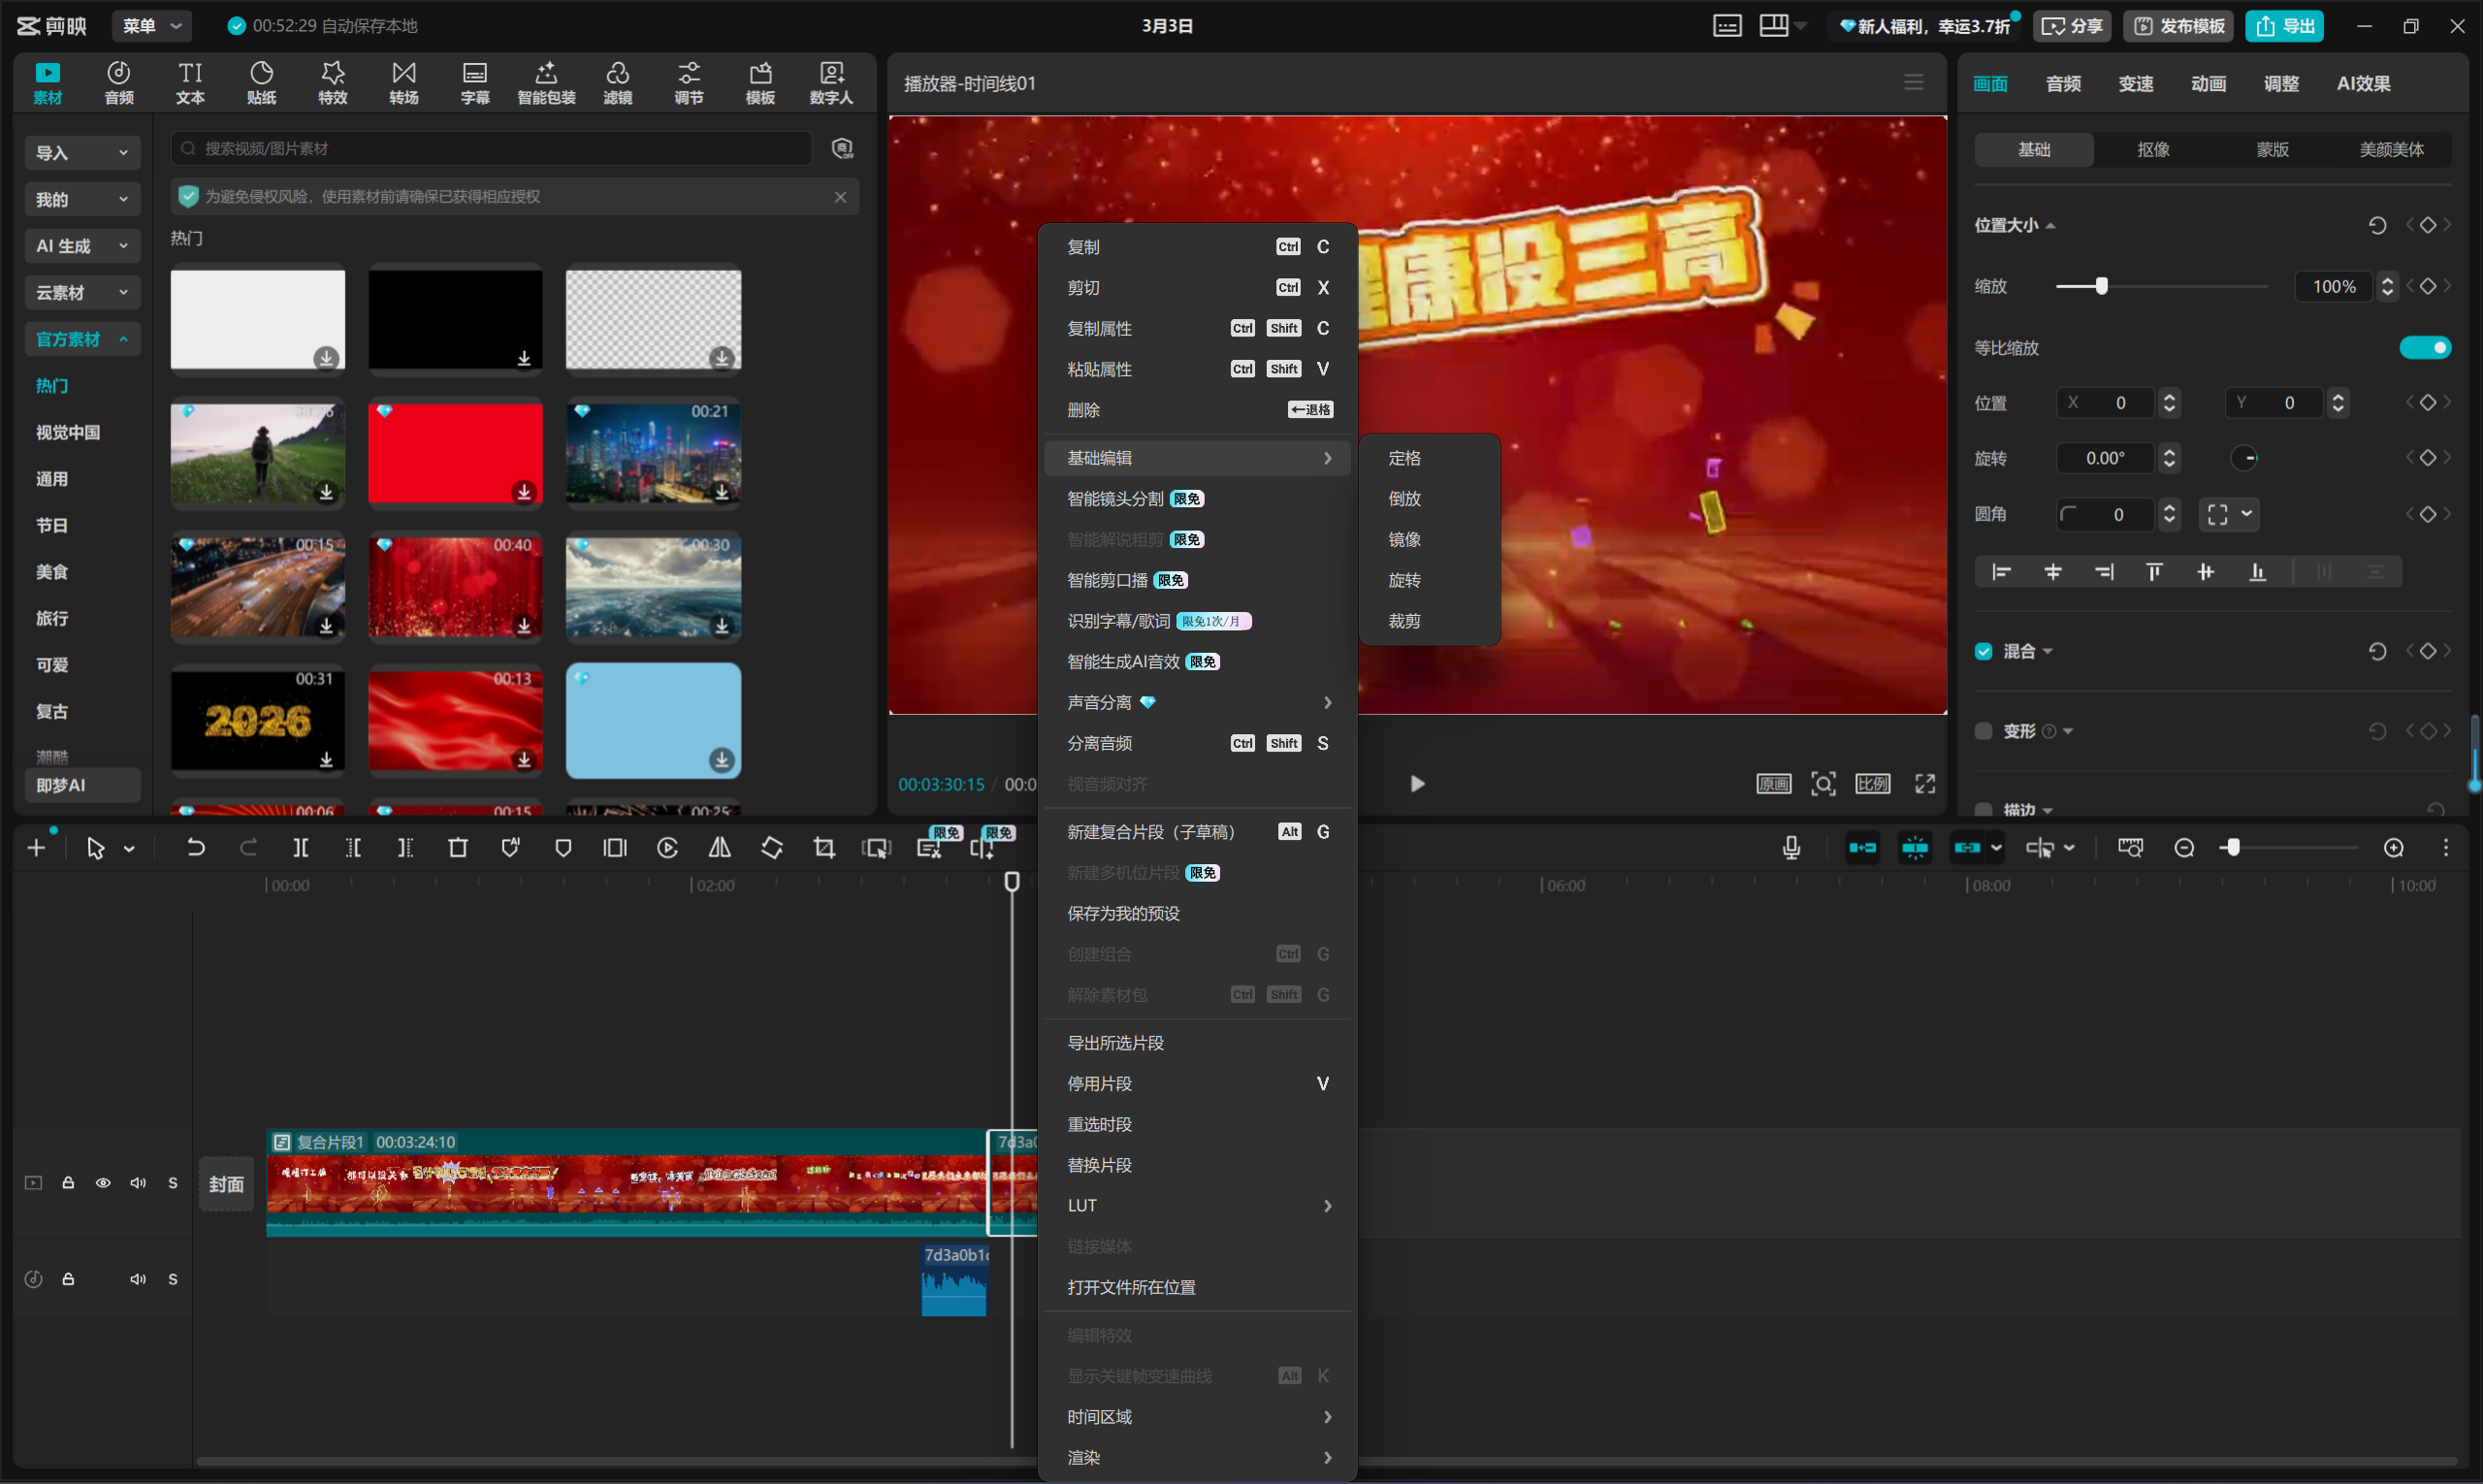Expand the 云素材 section
This screenshot has height=1484, width=2483.
(82, 293)
